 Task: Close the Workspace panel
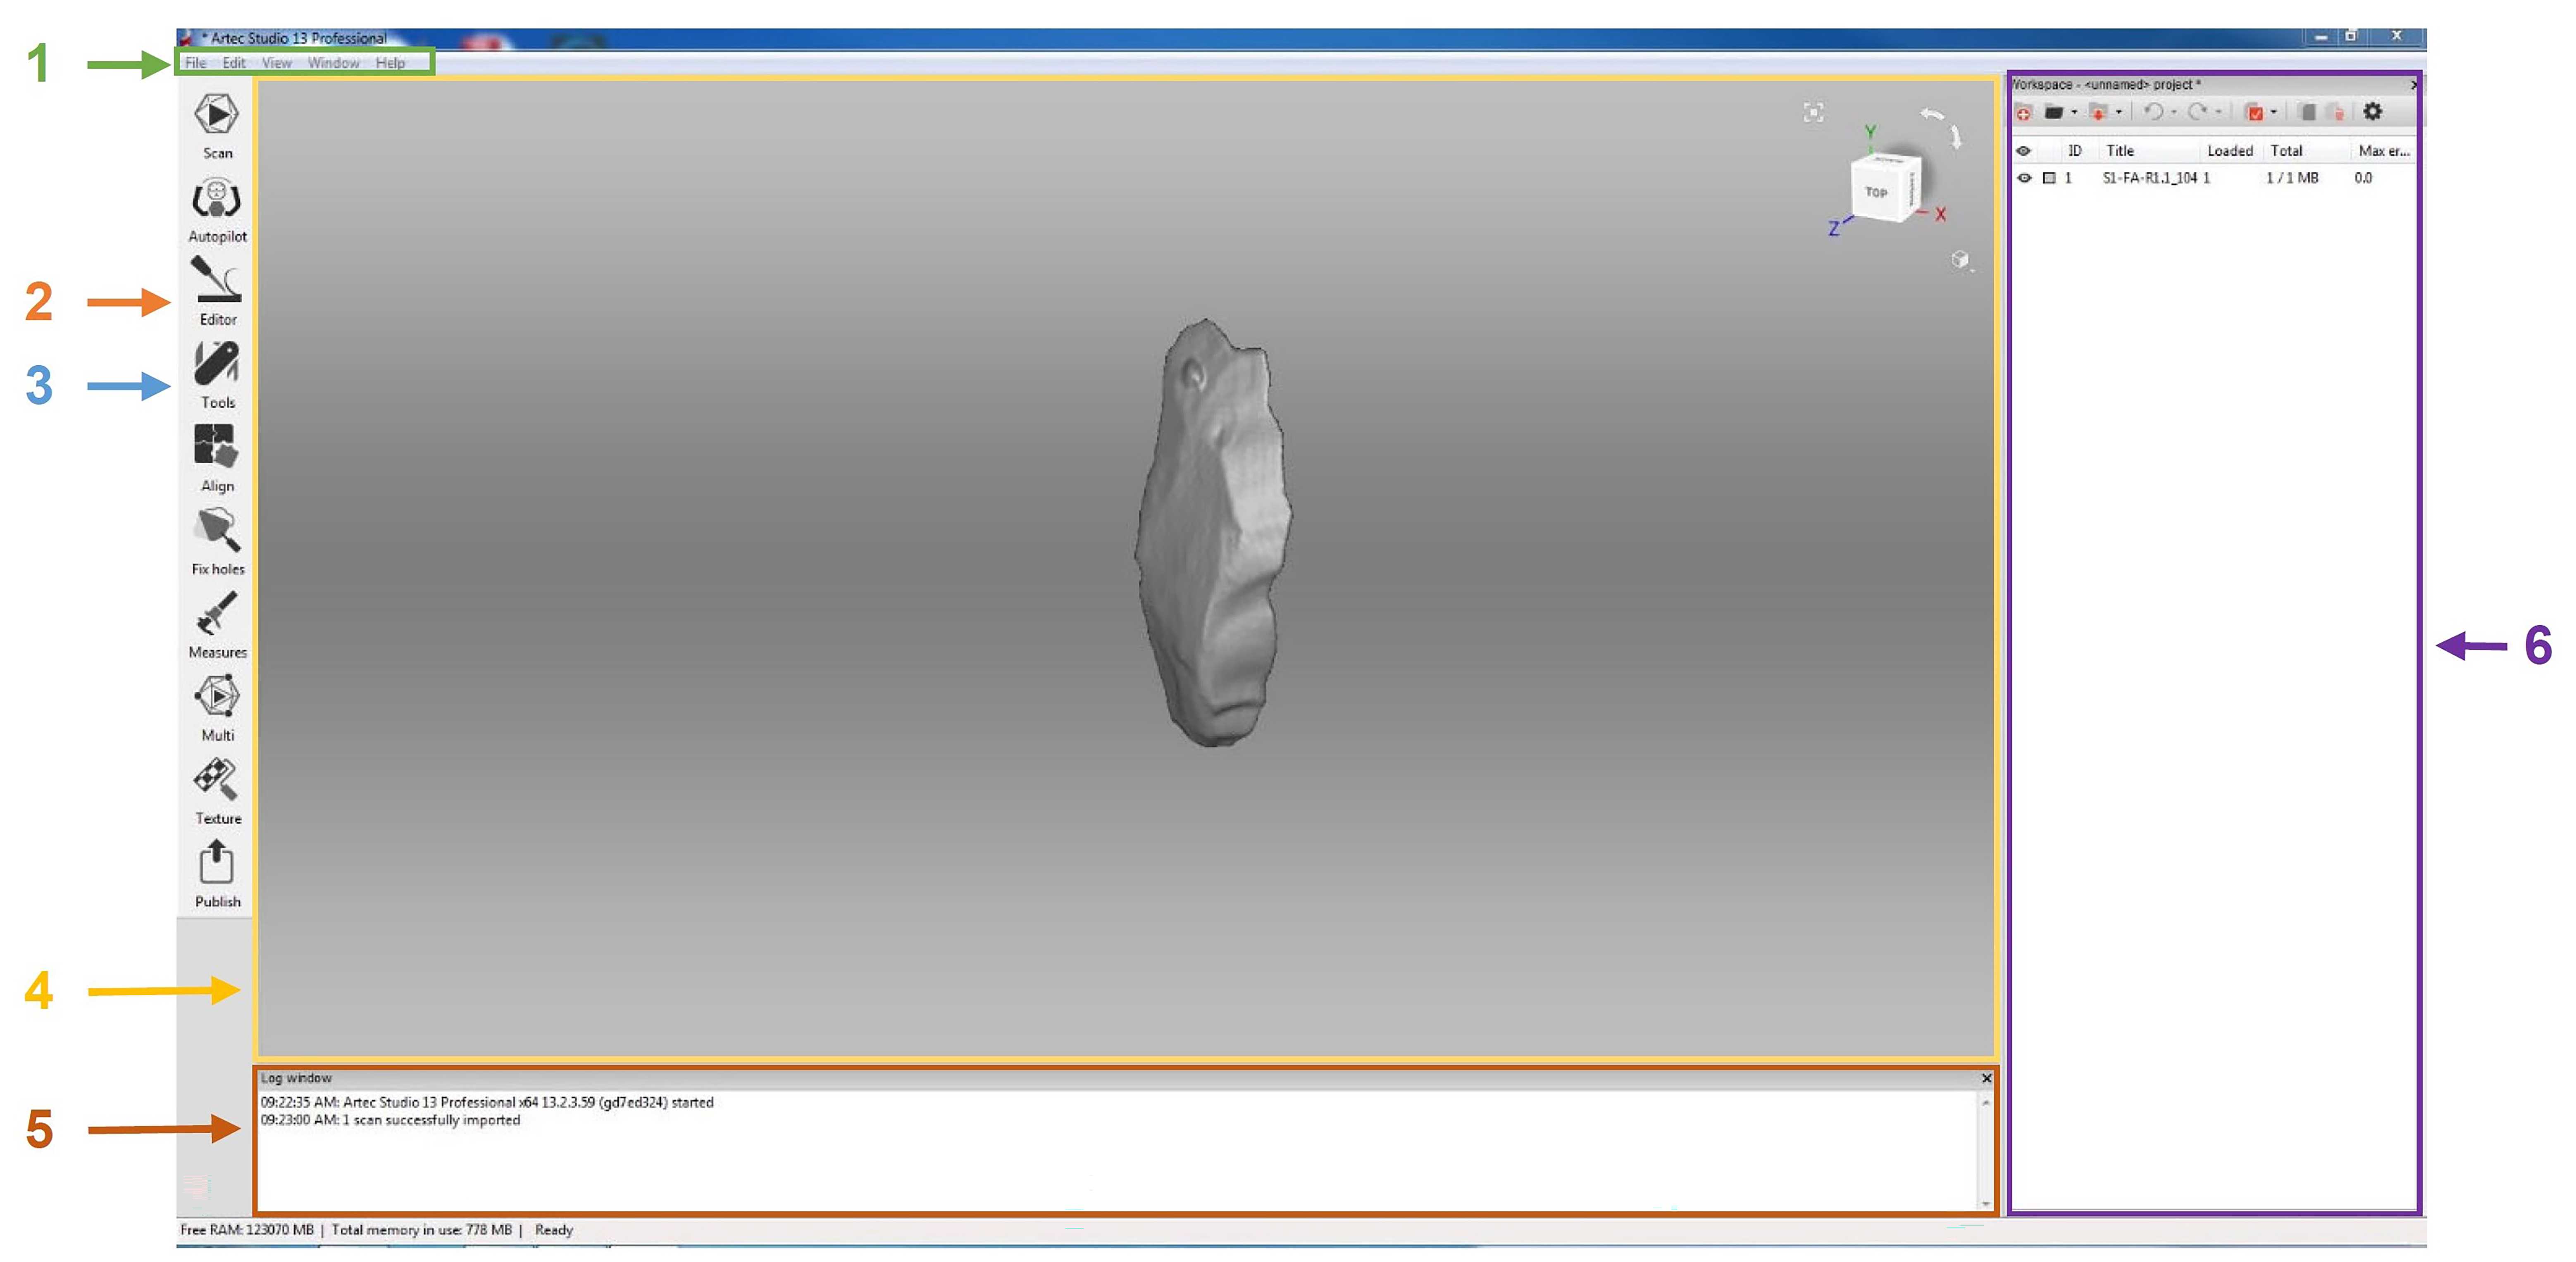2414,85
